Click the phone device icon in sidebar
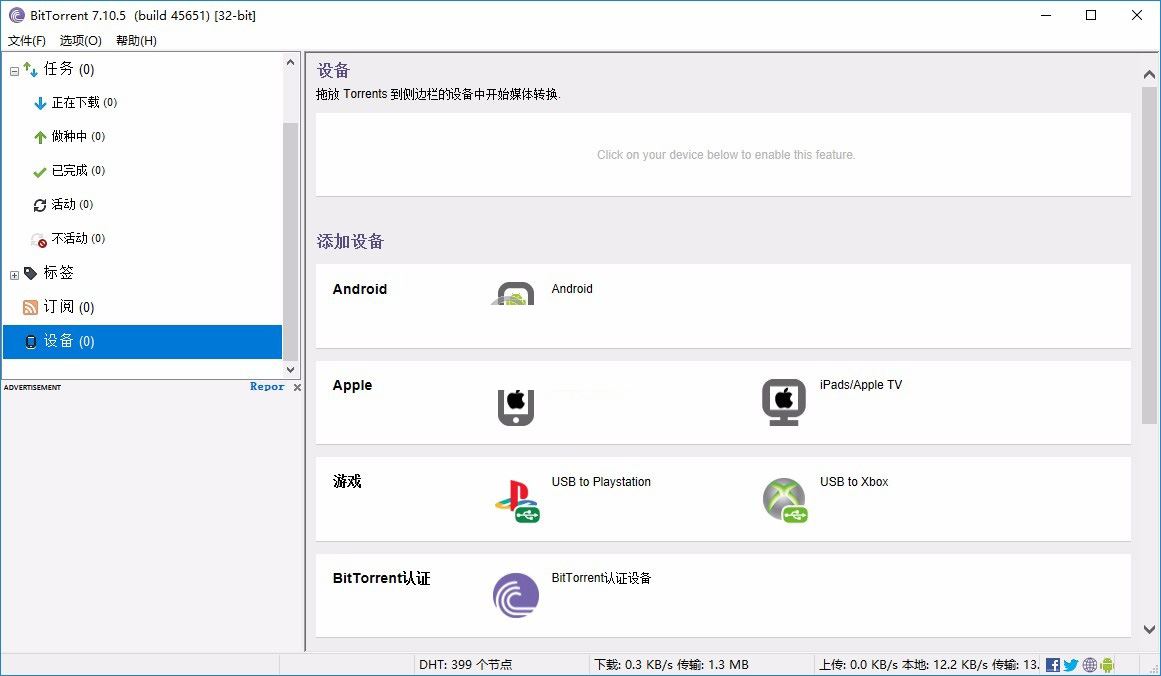The height and width of the screenshot is (676, 1161). (x=30, y=341)
